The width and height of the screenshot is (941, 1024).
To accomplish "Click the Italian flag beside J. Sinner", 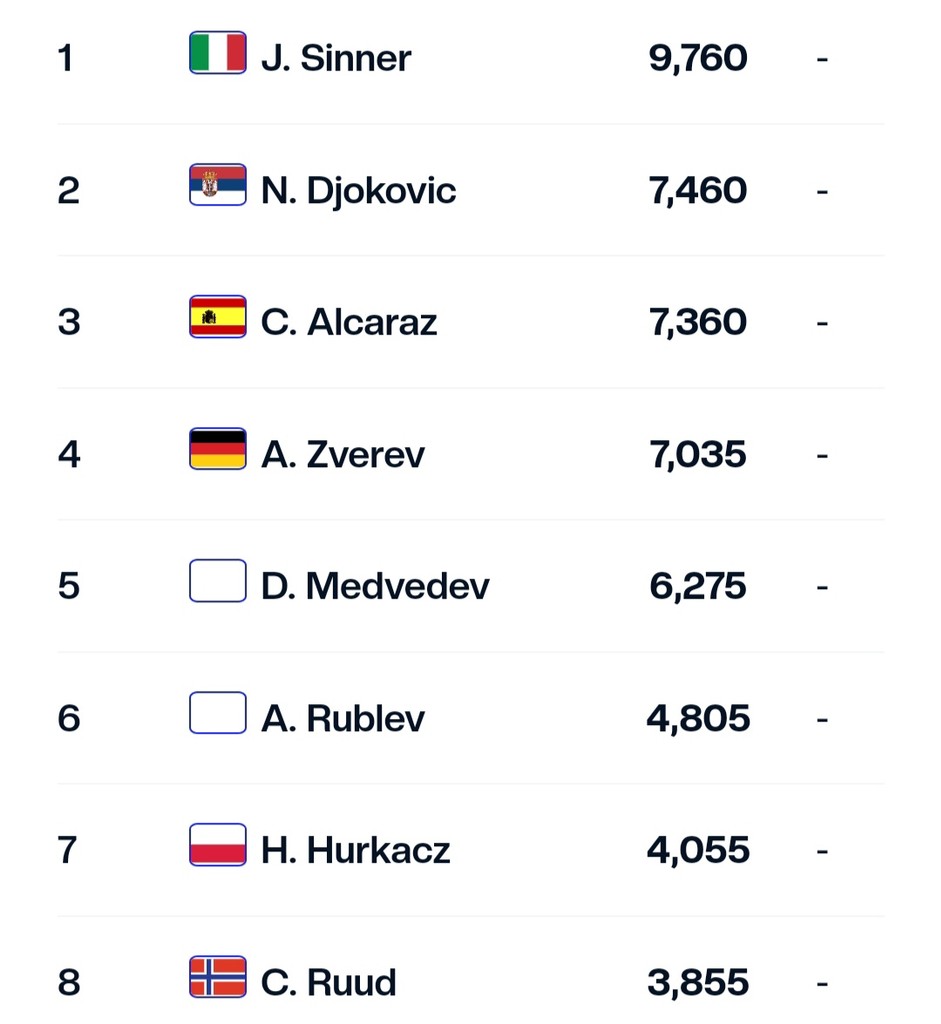I will [217, 53].
